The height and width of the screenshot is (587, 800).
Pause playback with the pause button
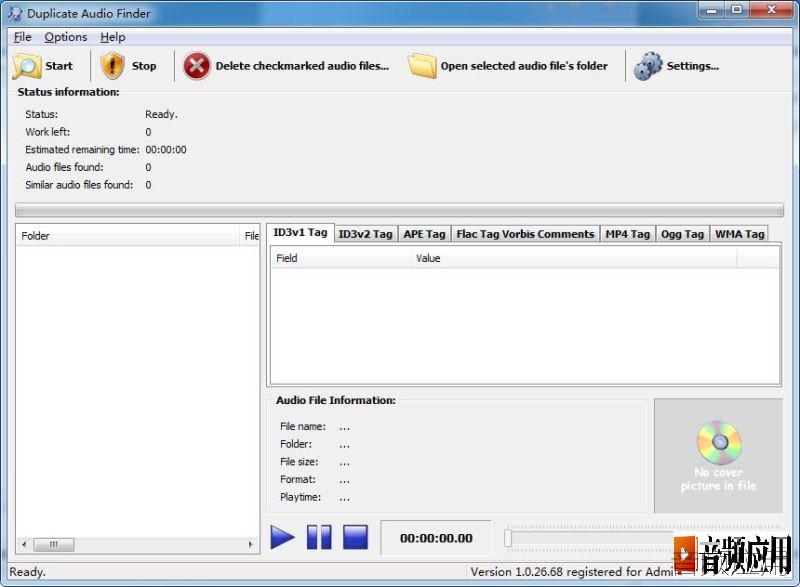coord(319,537)
